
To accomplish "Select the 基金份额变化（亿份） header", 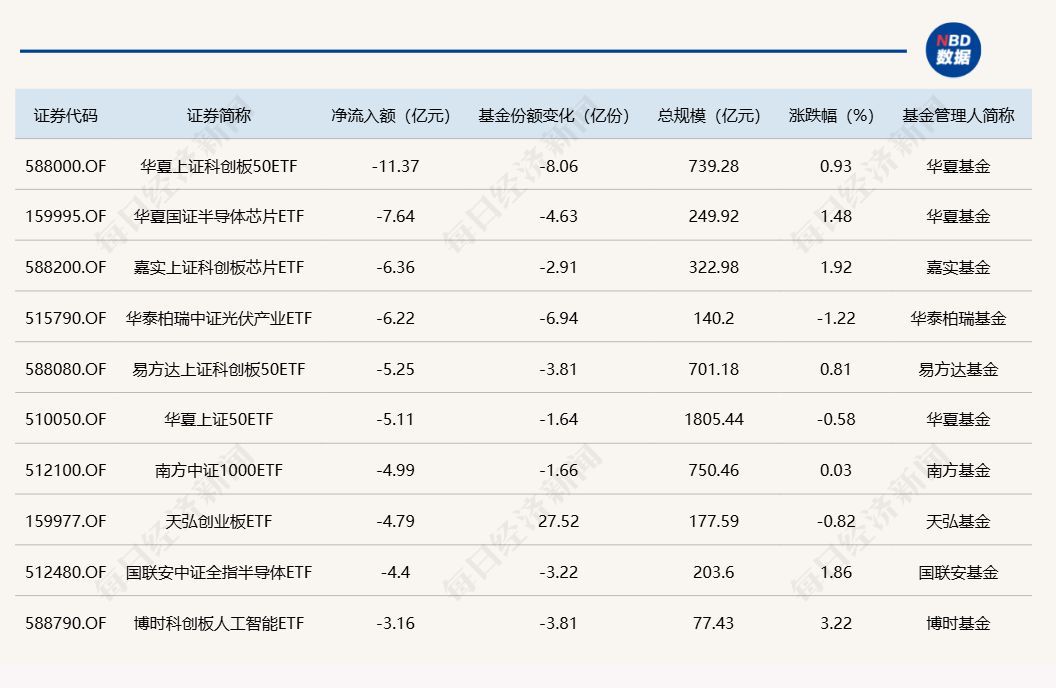I will (555, 115).
